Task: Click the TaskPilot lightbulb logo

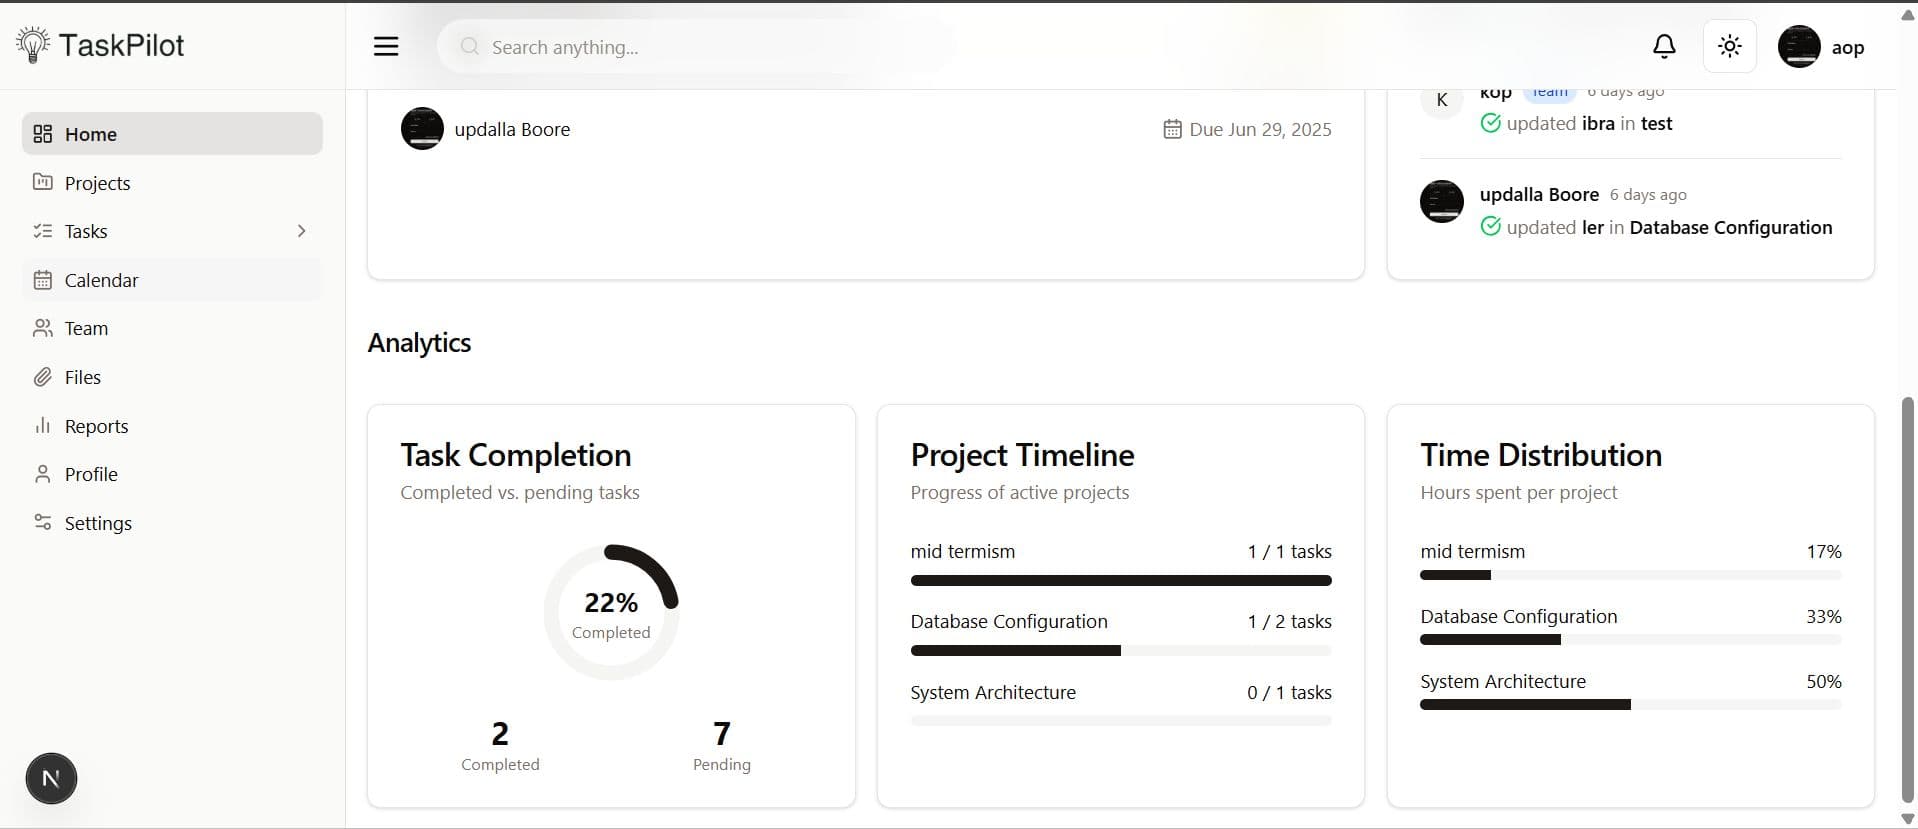Action: tap(32, 45)
